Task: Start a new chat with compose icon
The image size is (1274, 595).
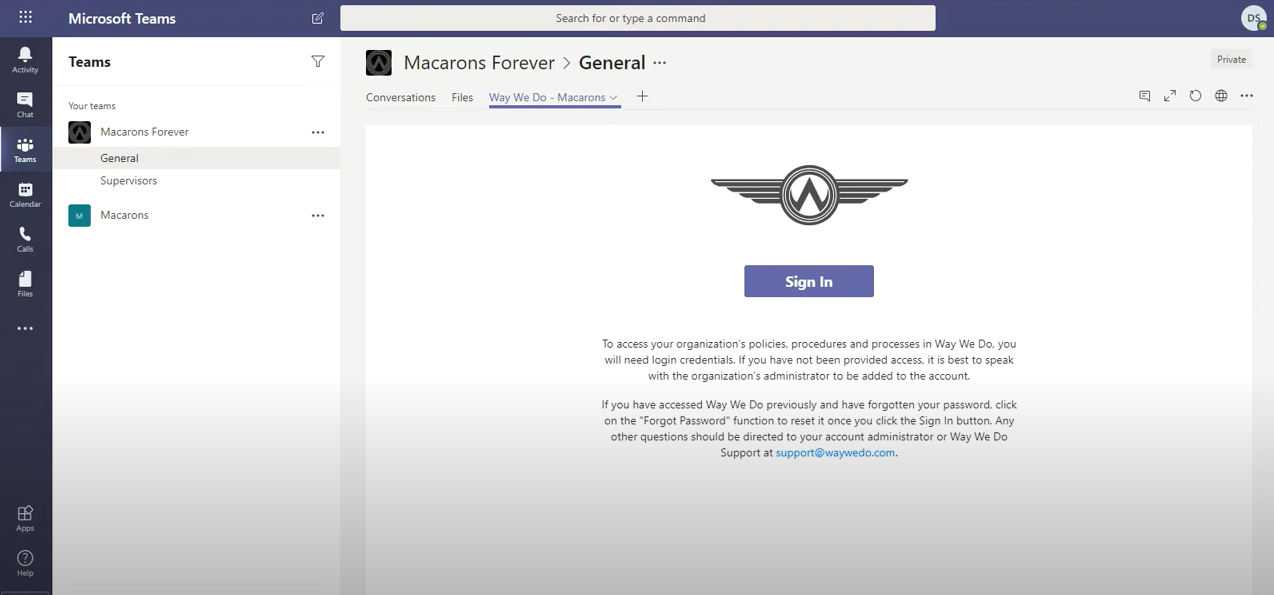Action: tap(318, 18)
